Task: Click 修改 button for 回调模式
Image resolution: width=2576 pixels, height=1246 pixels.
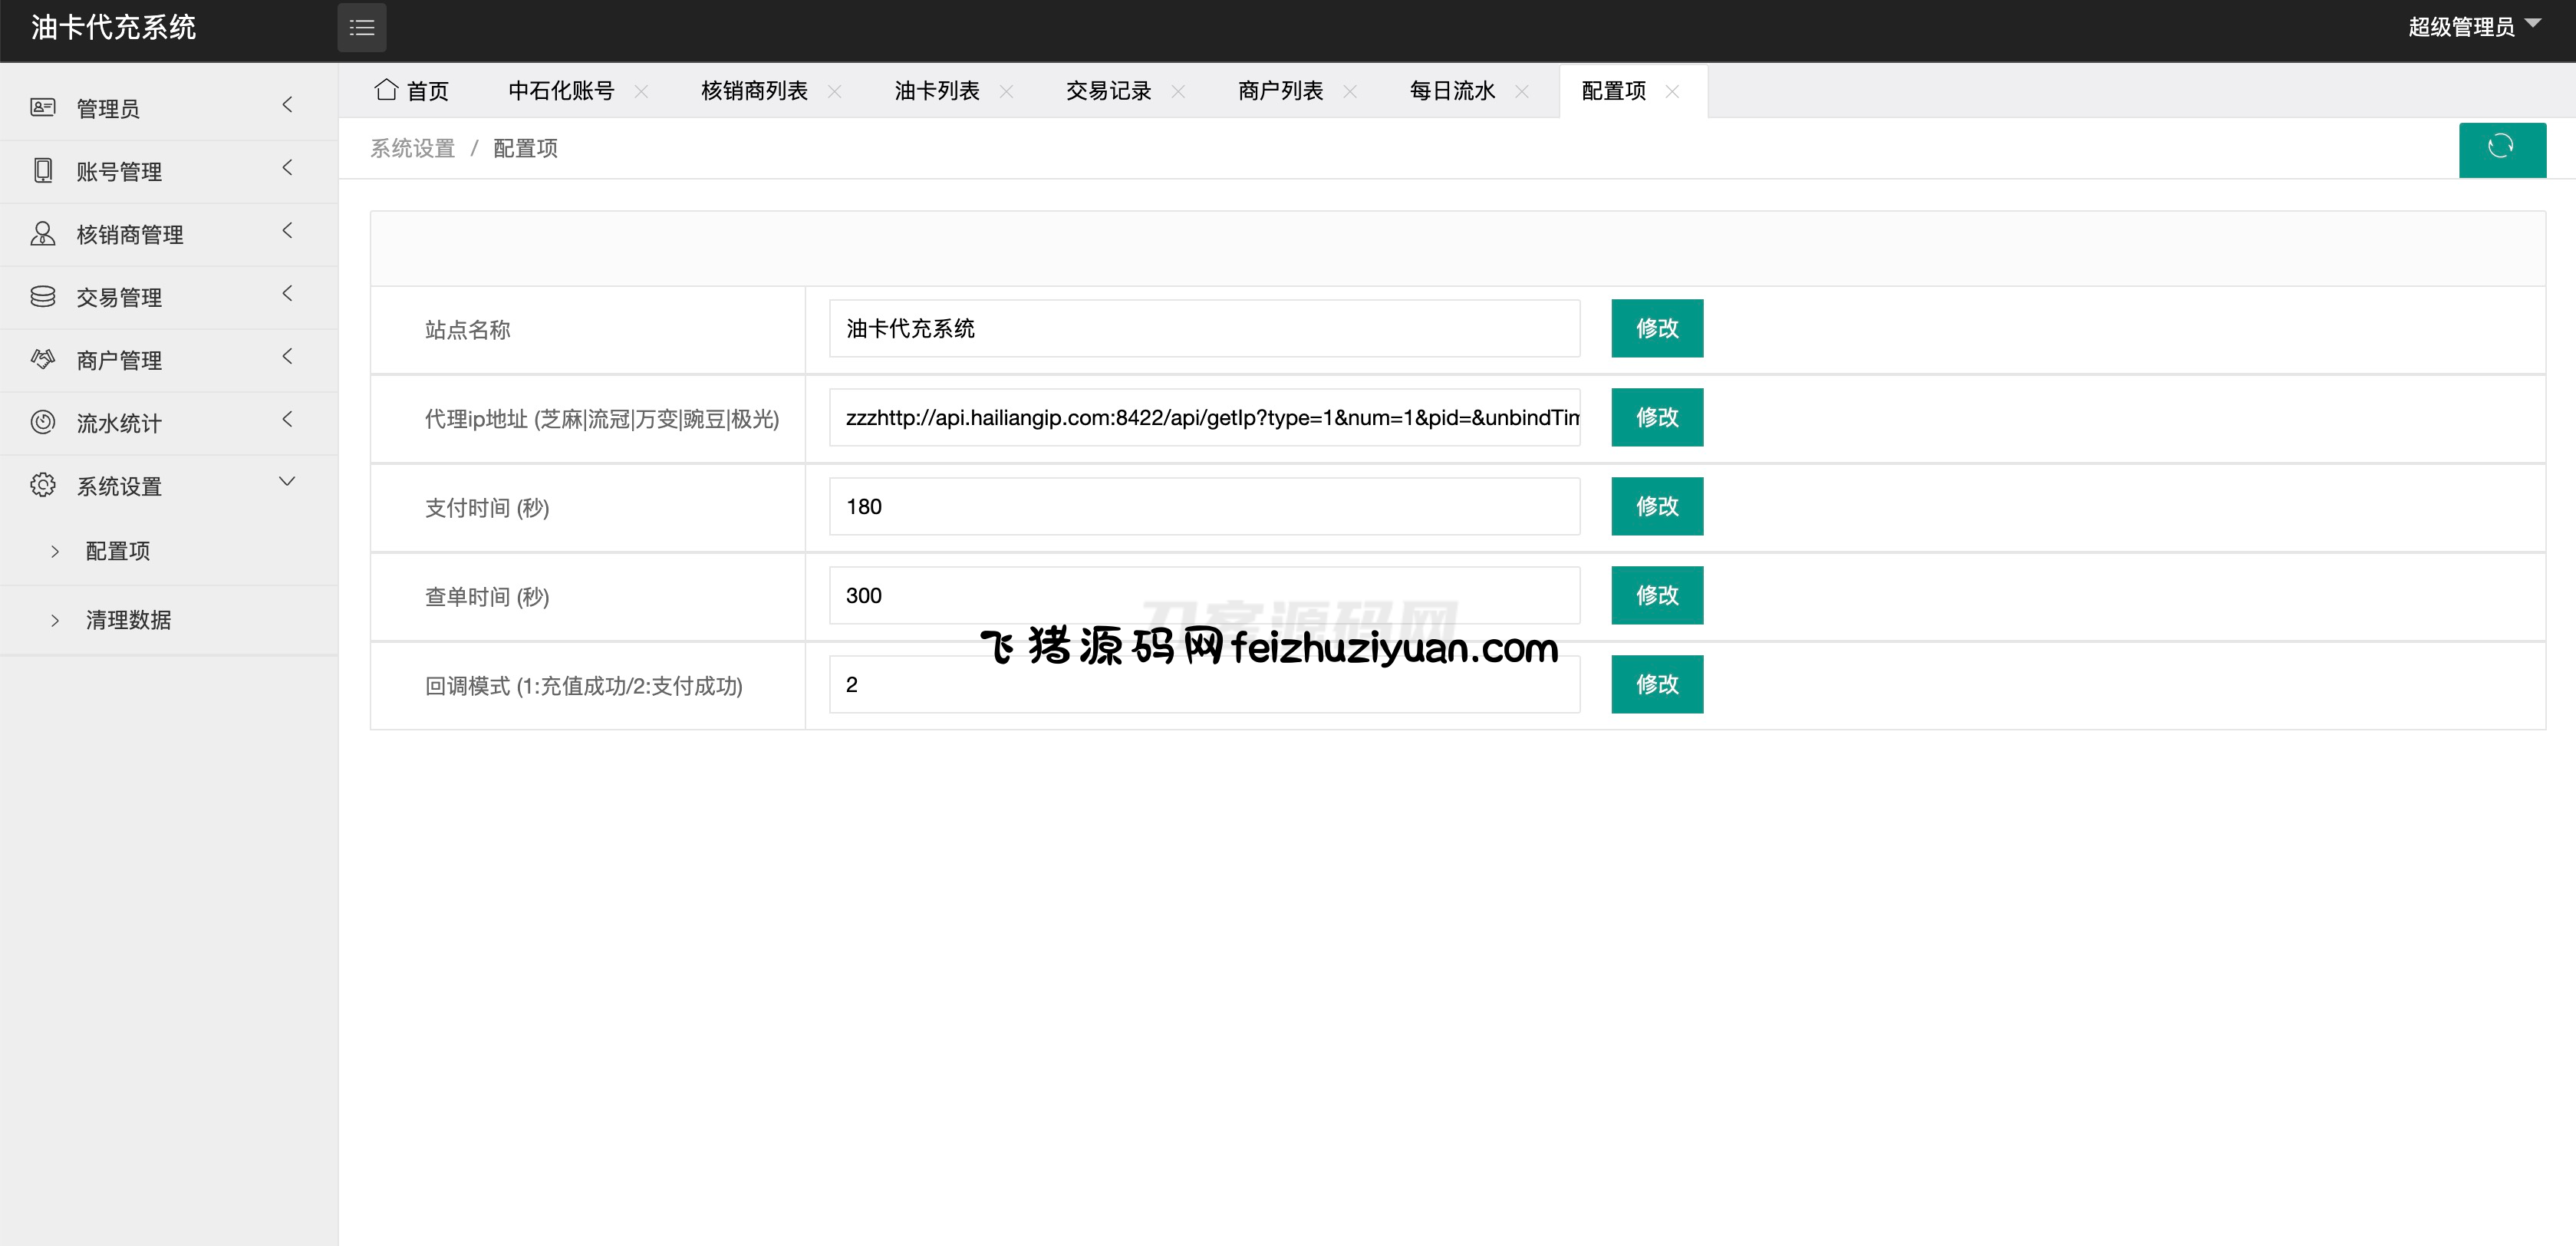Action: [1656, 684]
